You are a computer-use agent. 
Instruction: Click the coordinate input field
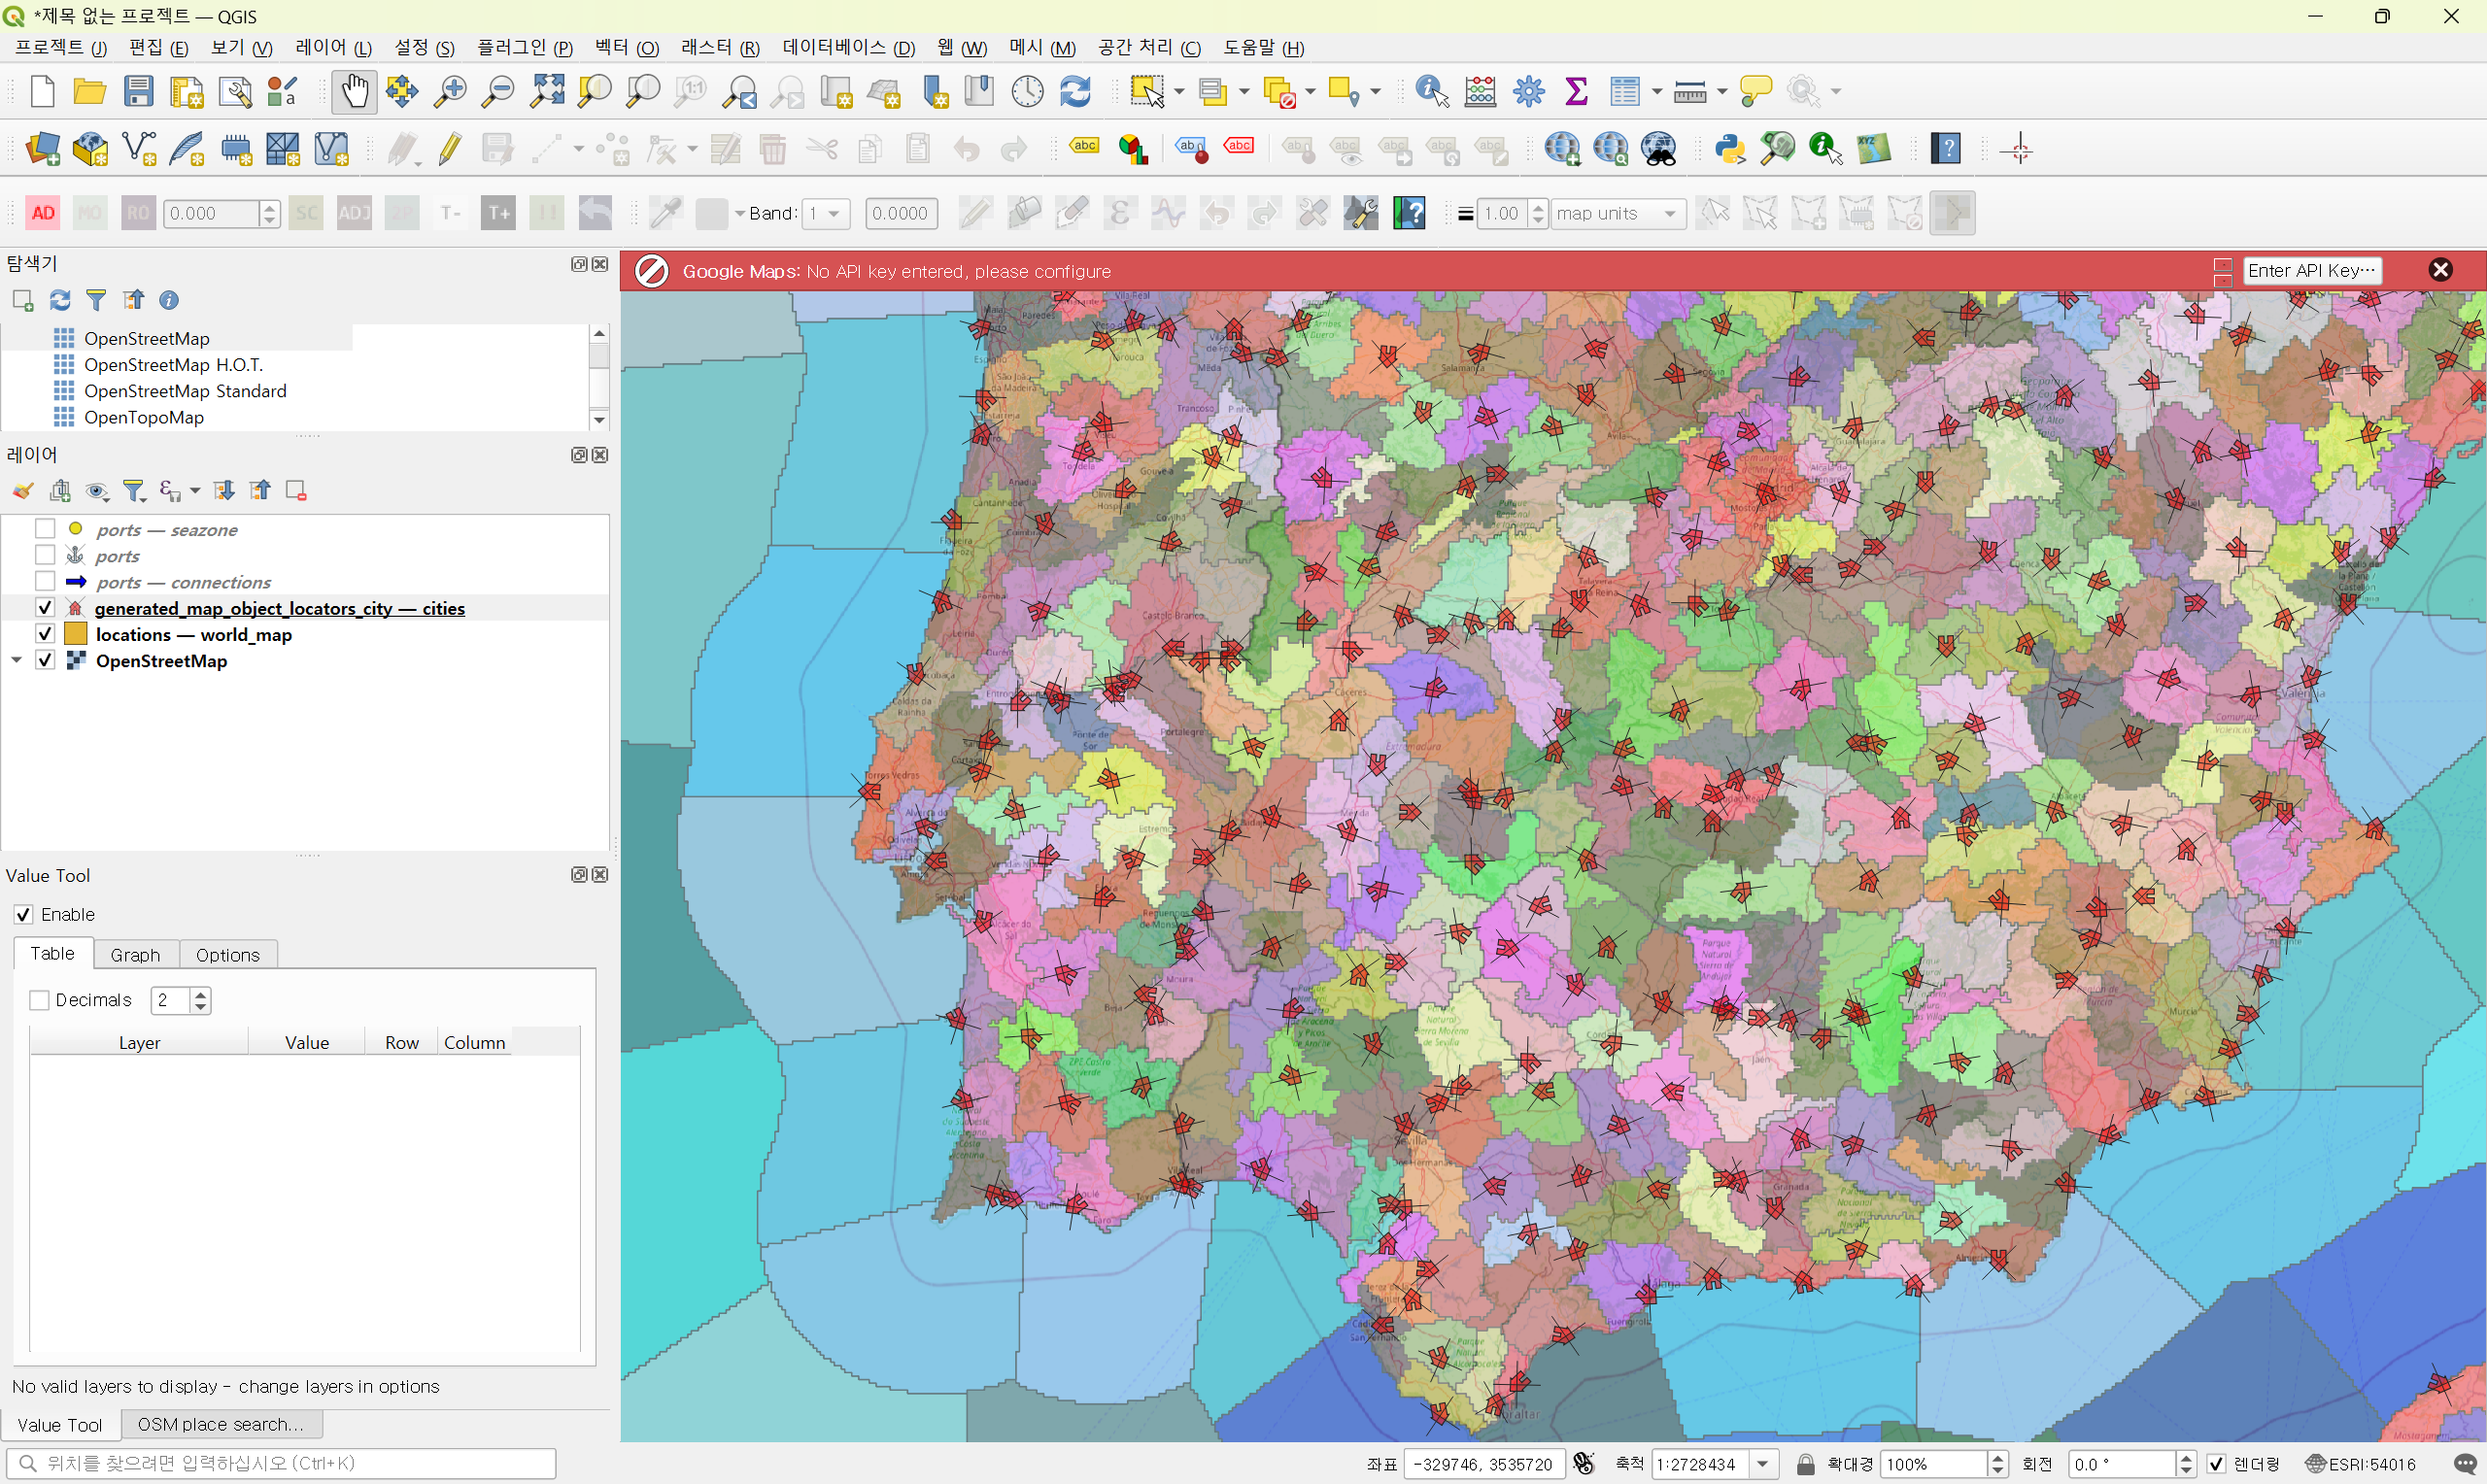[x=1484, y=1464]
